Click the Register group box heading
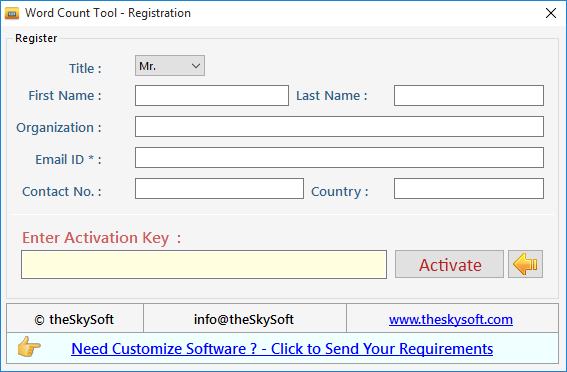Screen dimensions: 567x372 [36, 38]
